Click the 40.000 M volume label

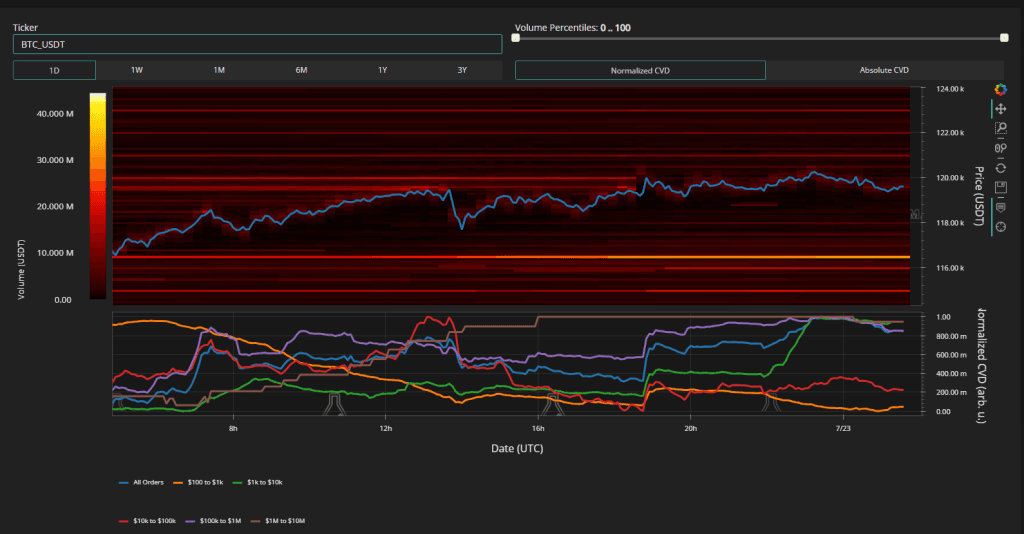coord(55,114)
